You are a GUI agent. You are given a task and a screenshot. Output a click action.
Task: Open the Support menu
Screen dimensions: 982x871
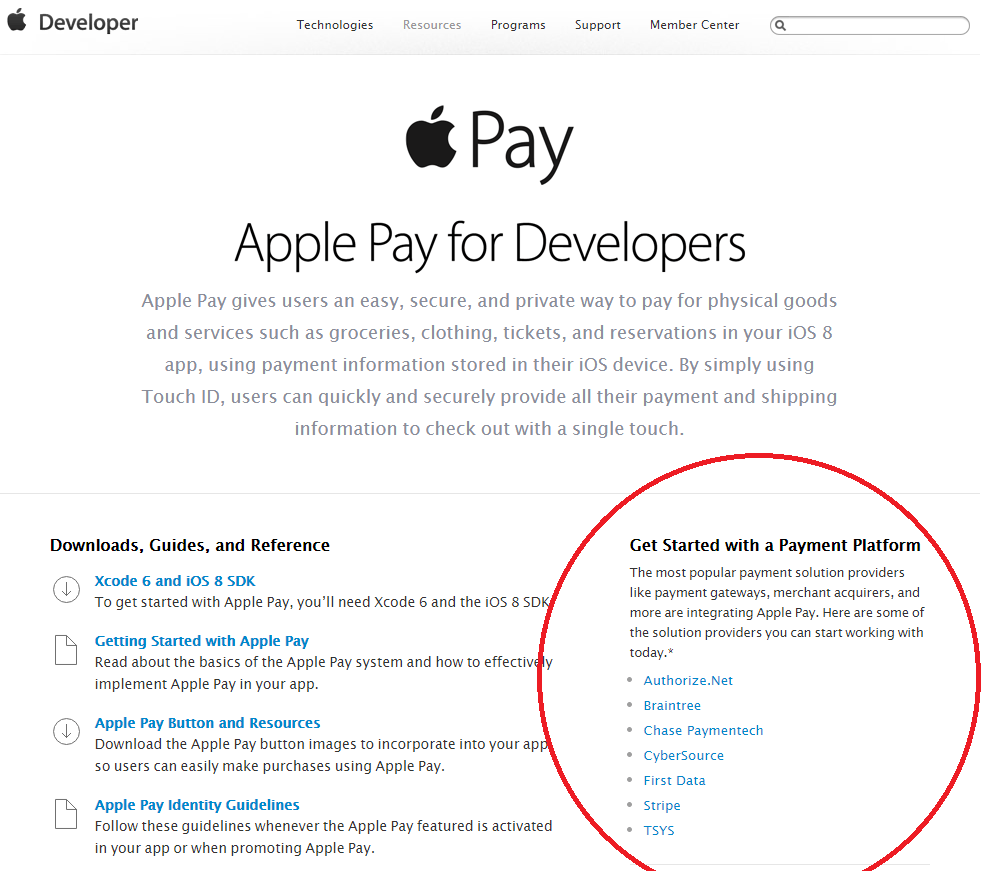click(x=597, y=25)
